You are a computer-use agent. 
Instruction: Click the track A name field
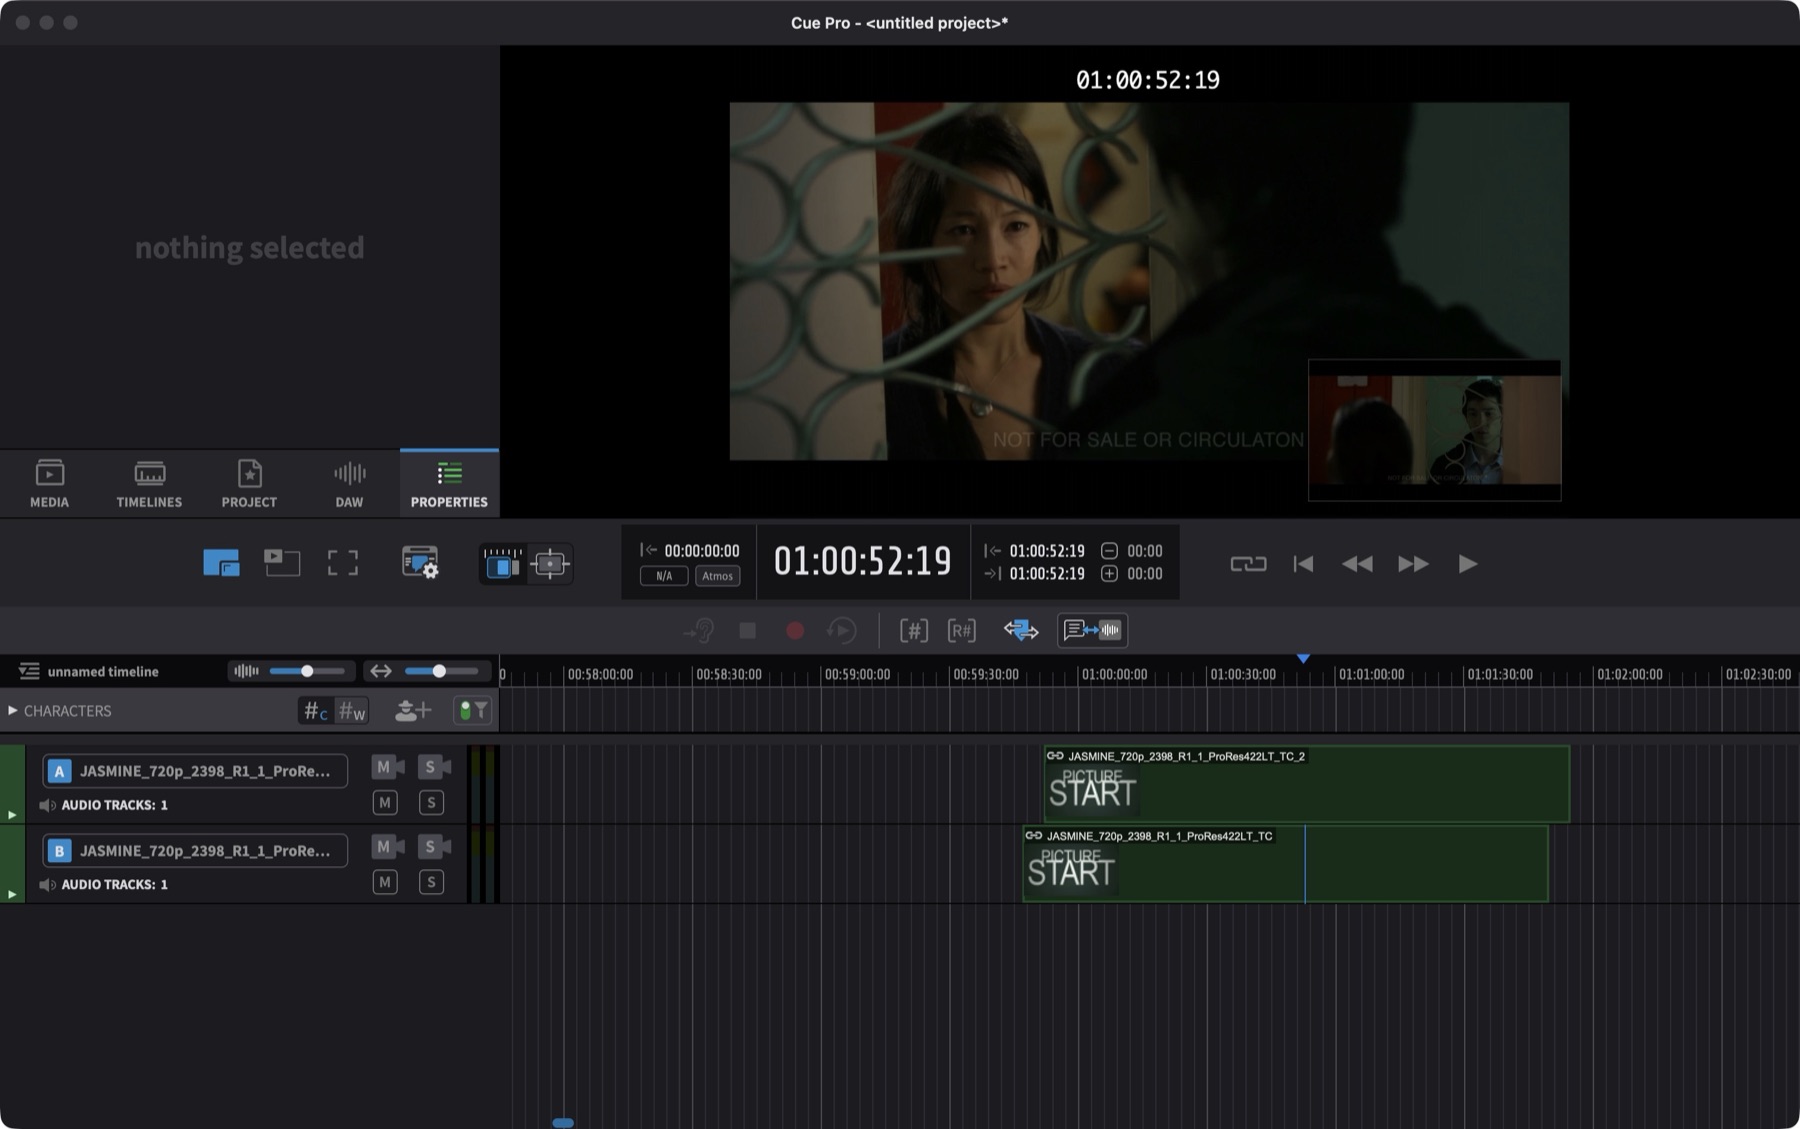pos(195,770)
